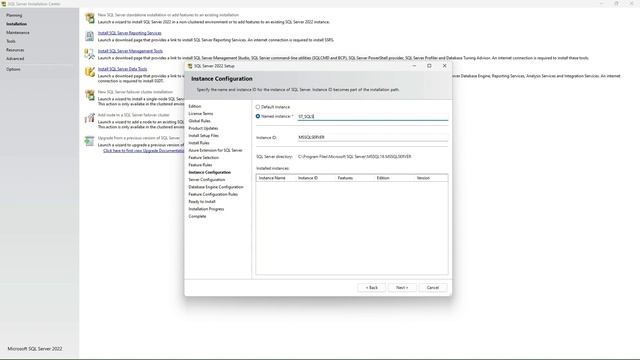Screen dimensions: 640x360
Task: Click the failover cluster installation icon
Action: 90,95
